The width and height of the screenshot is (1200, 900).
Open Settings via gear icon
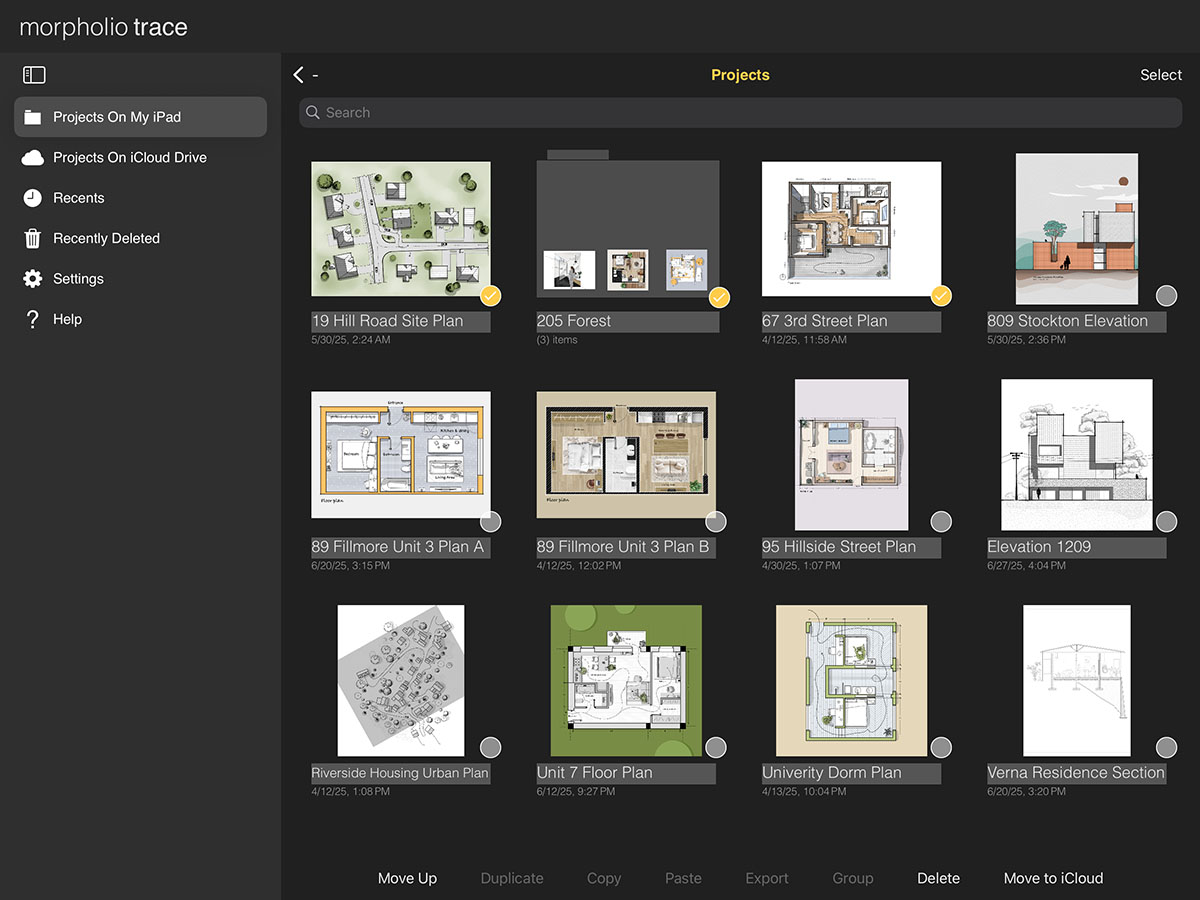tap(33, 279)
